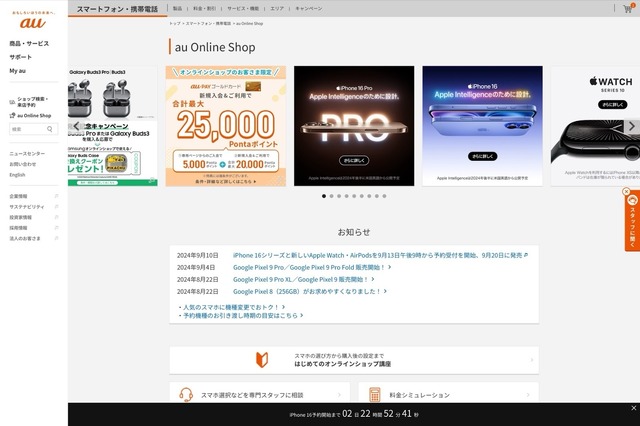Click the search magnifier icon in the sidebar
The height and width of the screenshot is (426, 640).
pos(50,129)
